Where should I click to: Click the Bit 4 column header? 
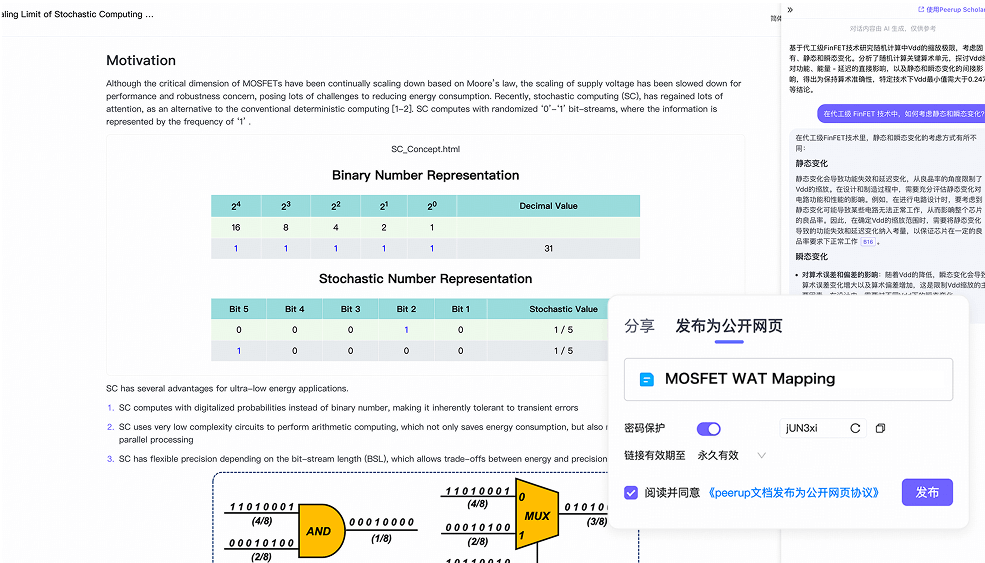click(x=295, y=309)
